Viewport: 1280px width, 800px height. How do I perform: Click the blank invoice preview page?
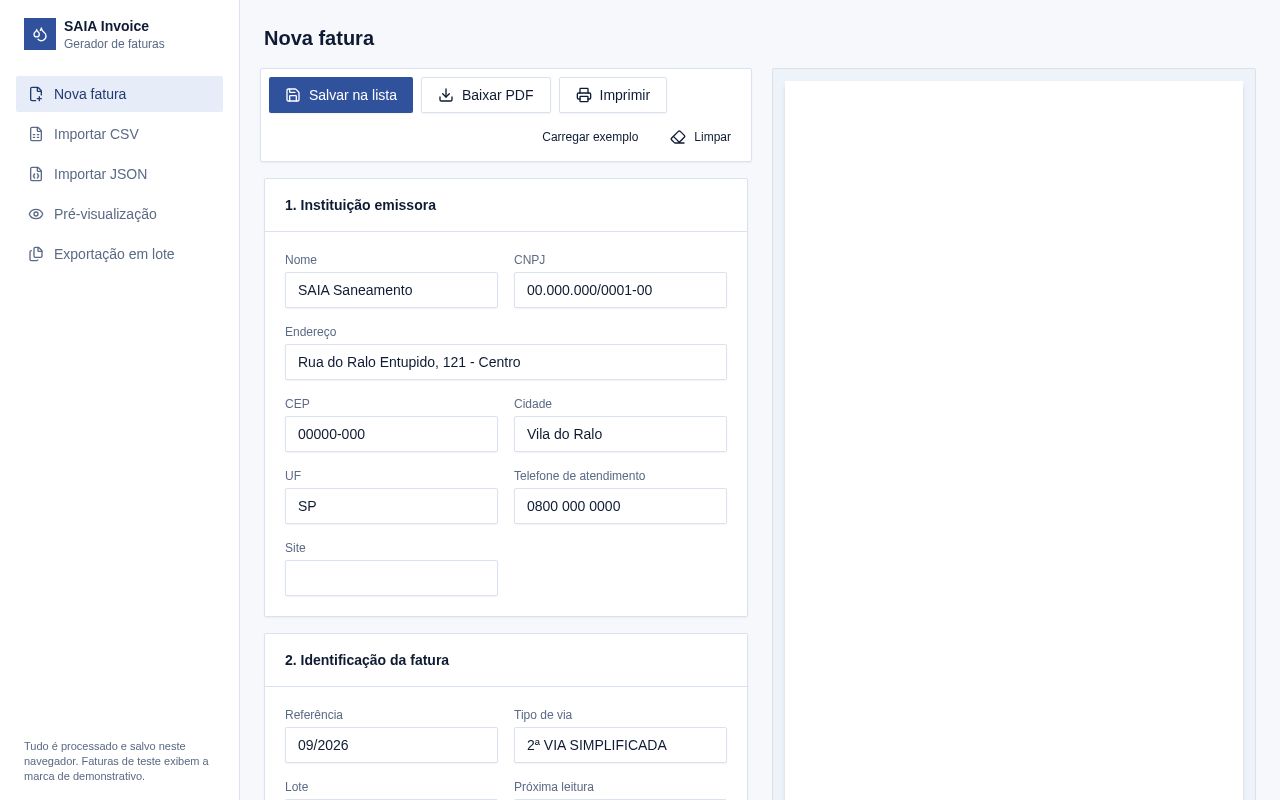point(1014,440)
